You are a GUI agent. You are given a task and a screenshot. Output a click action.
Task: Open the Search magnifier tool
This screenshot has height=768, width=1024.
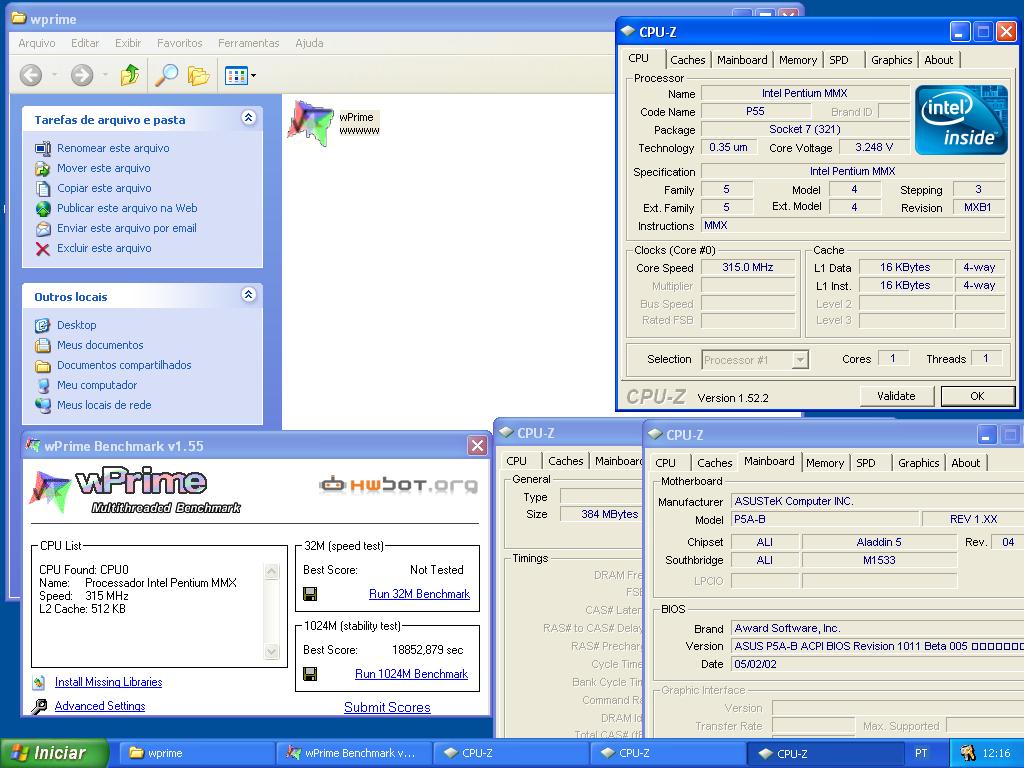click(x=166, y=75)
